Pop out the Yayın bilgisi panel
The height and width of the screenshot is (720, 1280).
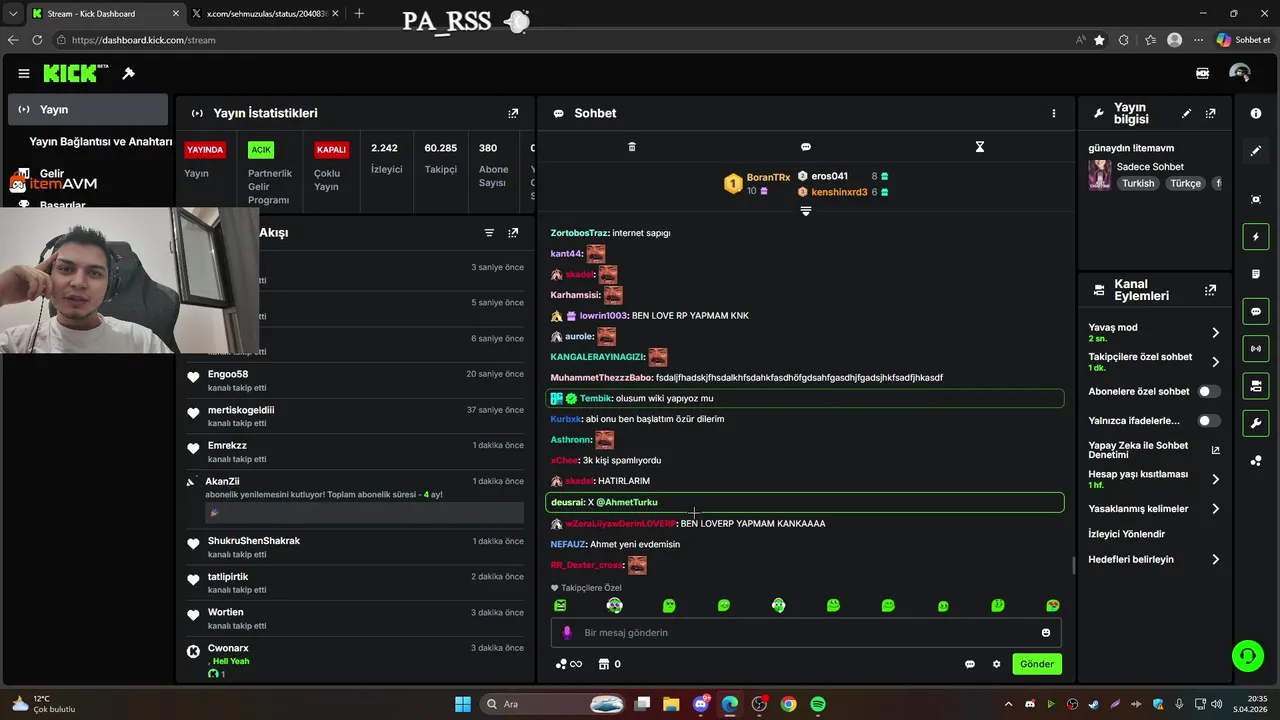pos(1210,113)
